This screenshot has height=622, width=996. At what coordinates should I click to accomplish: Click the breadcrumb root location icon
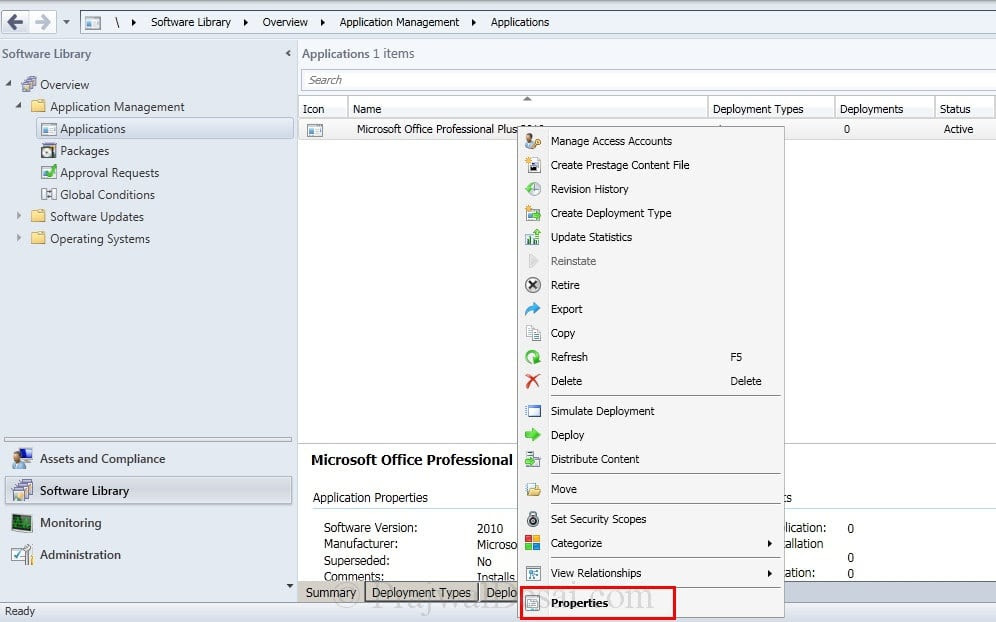[x=93, y=23]
